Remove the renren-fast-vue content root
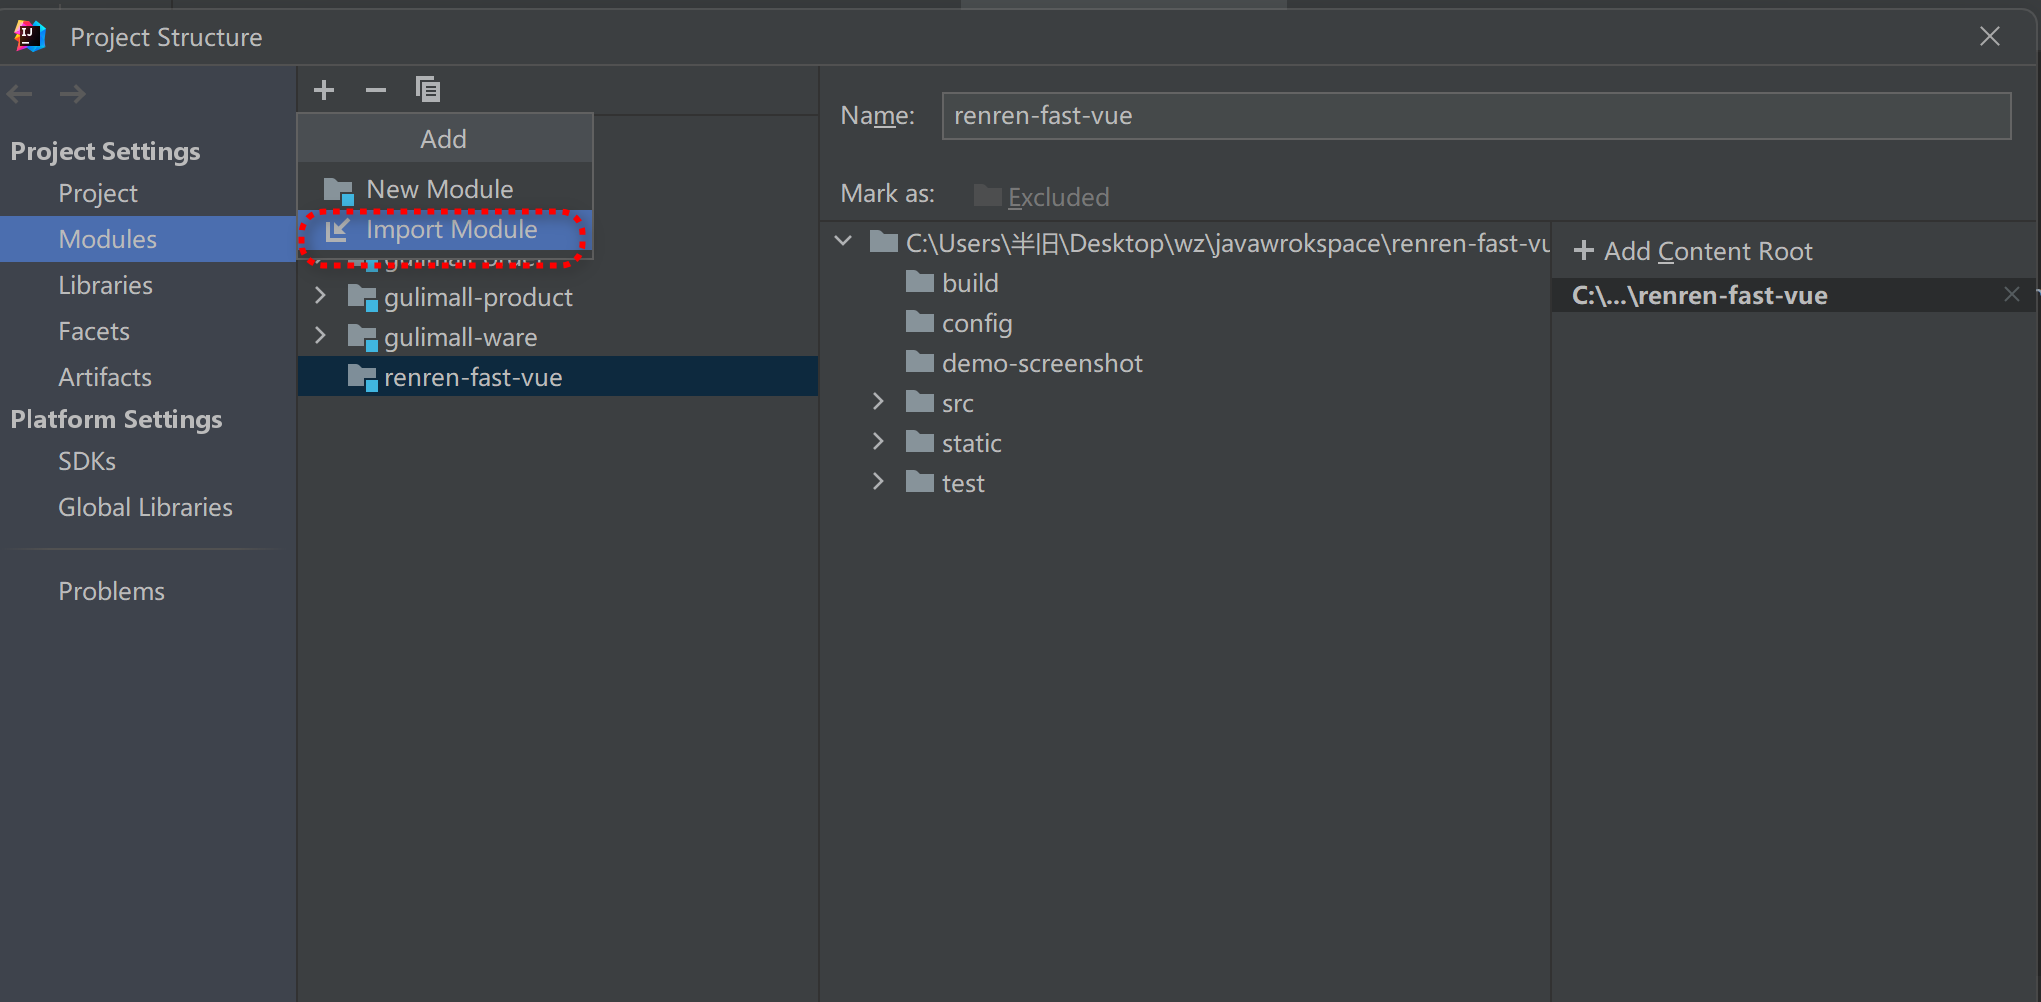This screenshot has width=2041, height=1002. pyautogui.click(x=2012, y=294)
